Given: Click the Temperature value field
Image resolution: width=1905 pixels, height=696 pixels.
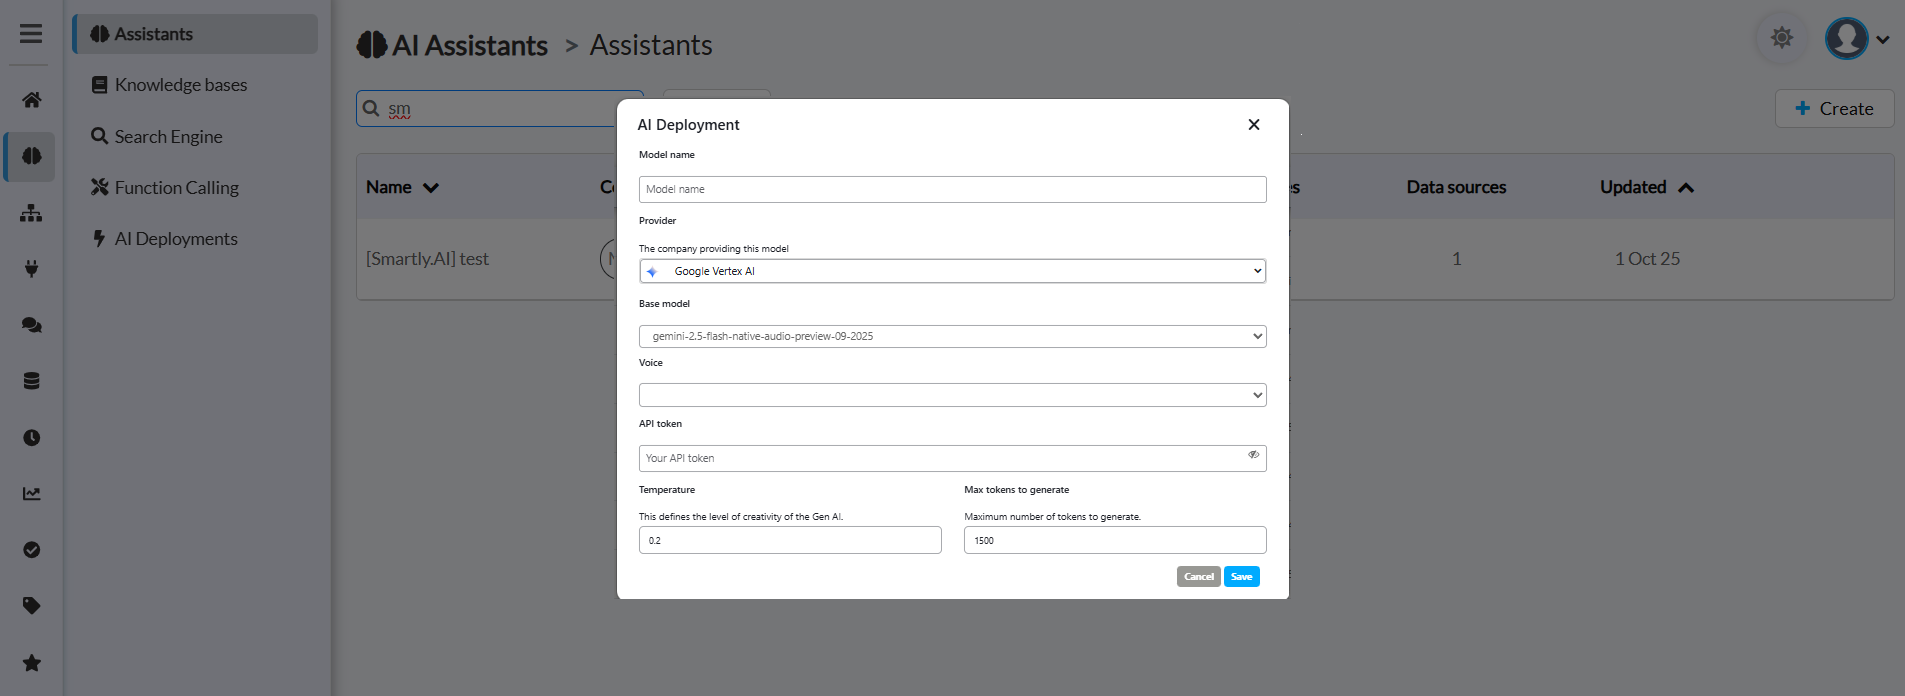Looking at the screenshot, I should [790, 540].
